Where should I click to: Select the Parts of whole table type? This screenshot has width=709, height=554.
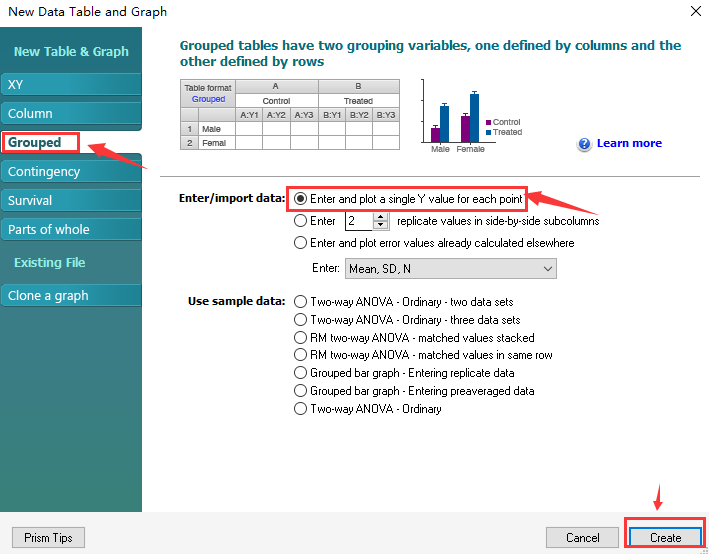[x=71, y=229]
